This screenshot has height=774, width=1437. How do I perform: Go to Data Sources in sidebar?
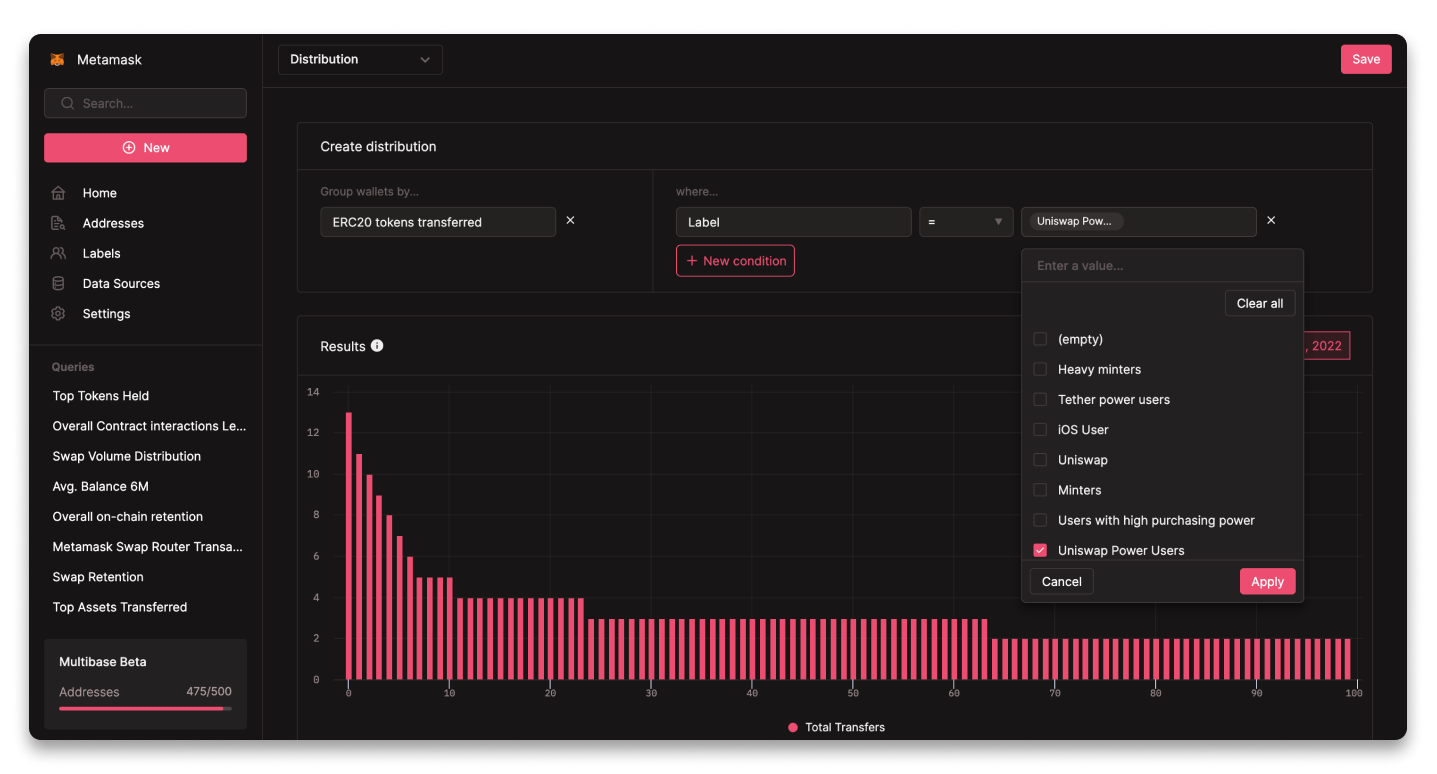click(121, 283)
